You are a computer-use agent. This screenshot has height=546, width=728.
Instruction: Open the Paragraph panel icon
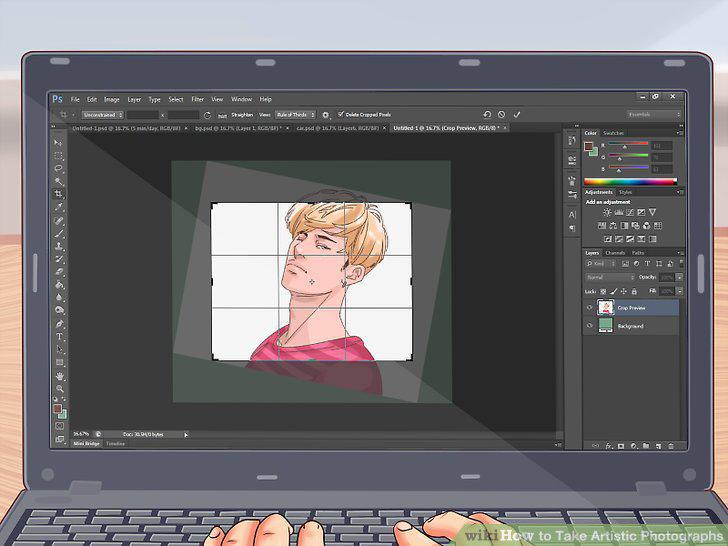coord(572,228)
